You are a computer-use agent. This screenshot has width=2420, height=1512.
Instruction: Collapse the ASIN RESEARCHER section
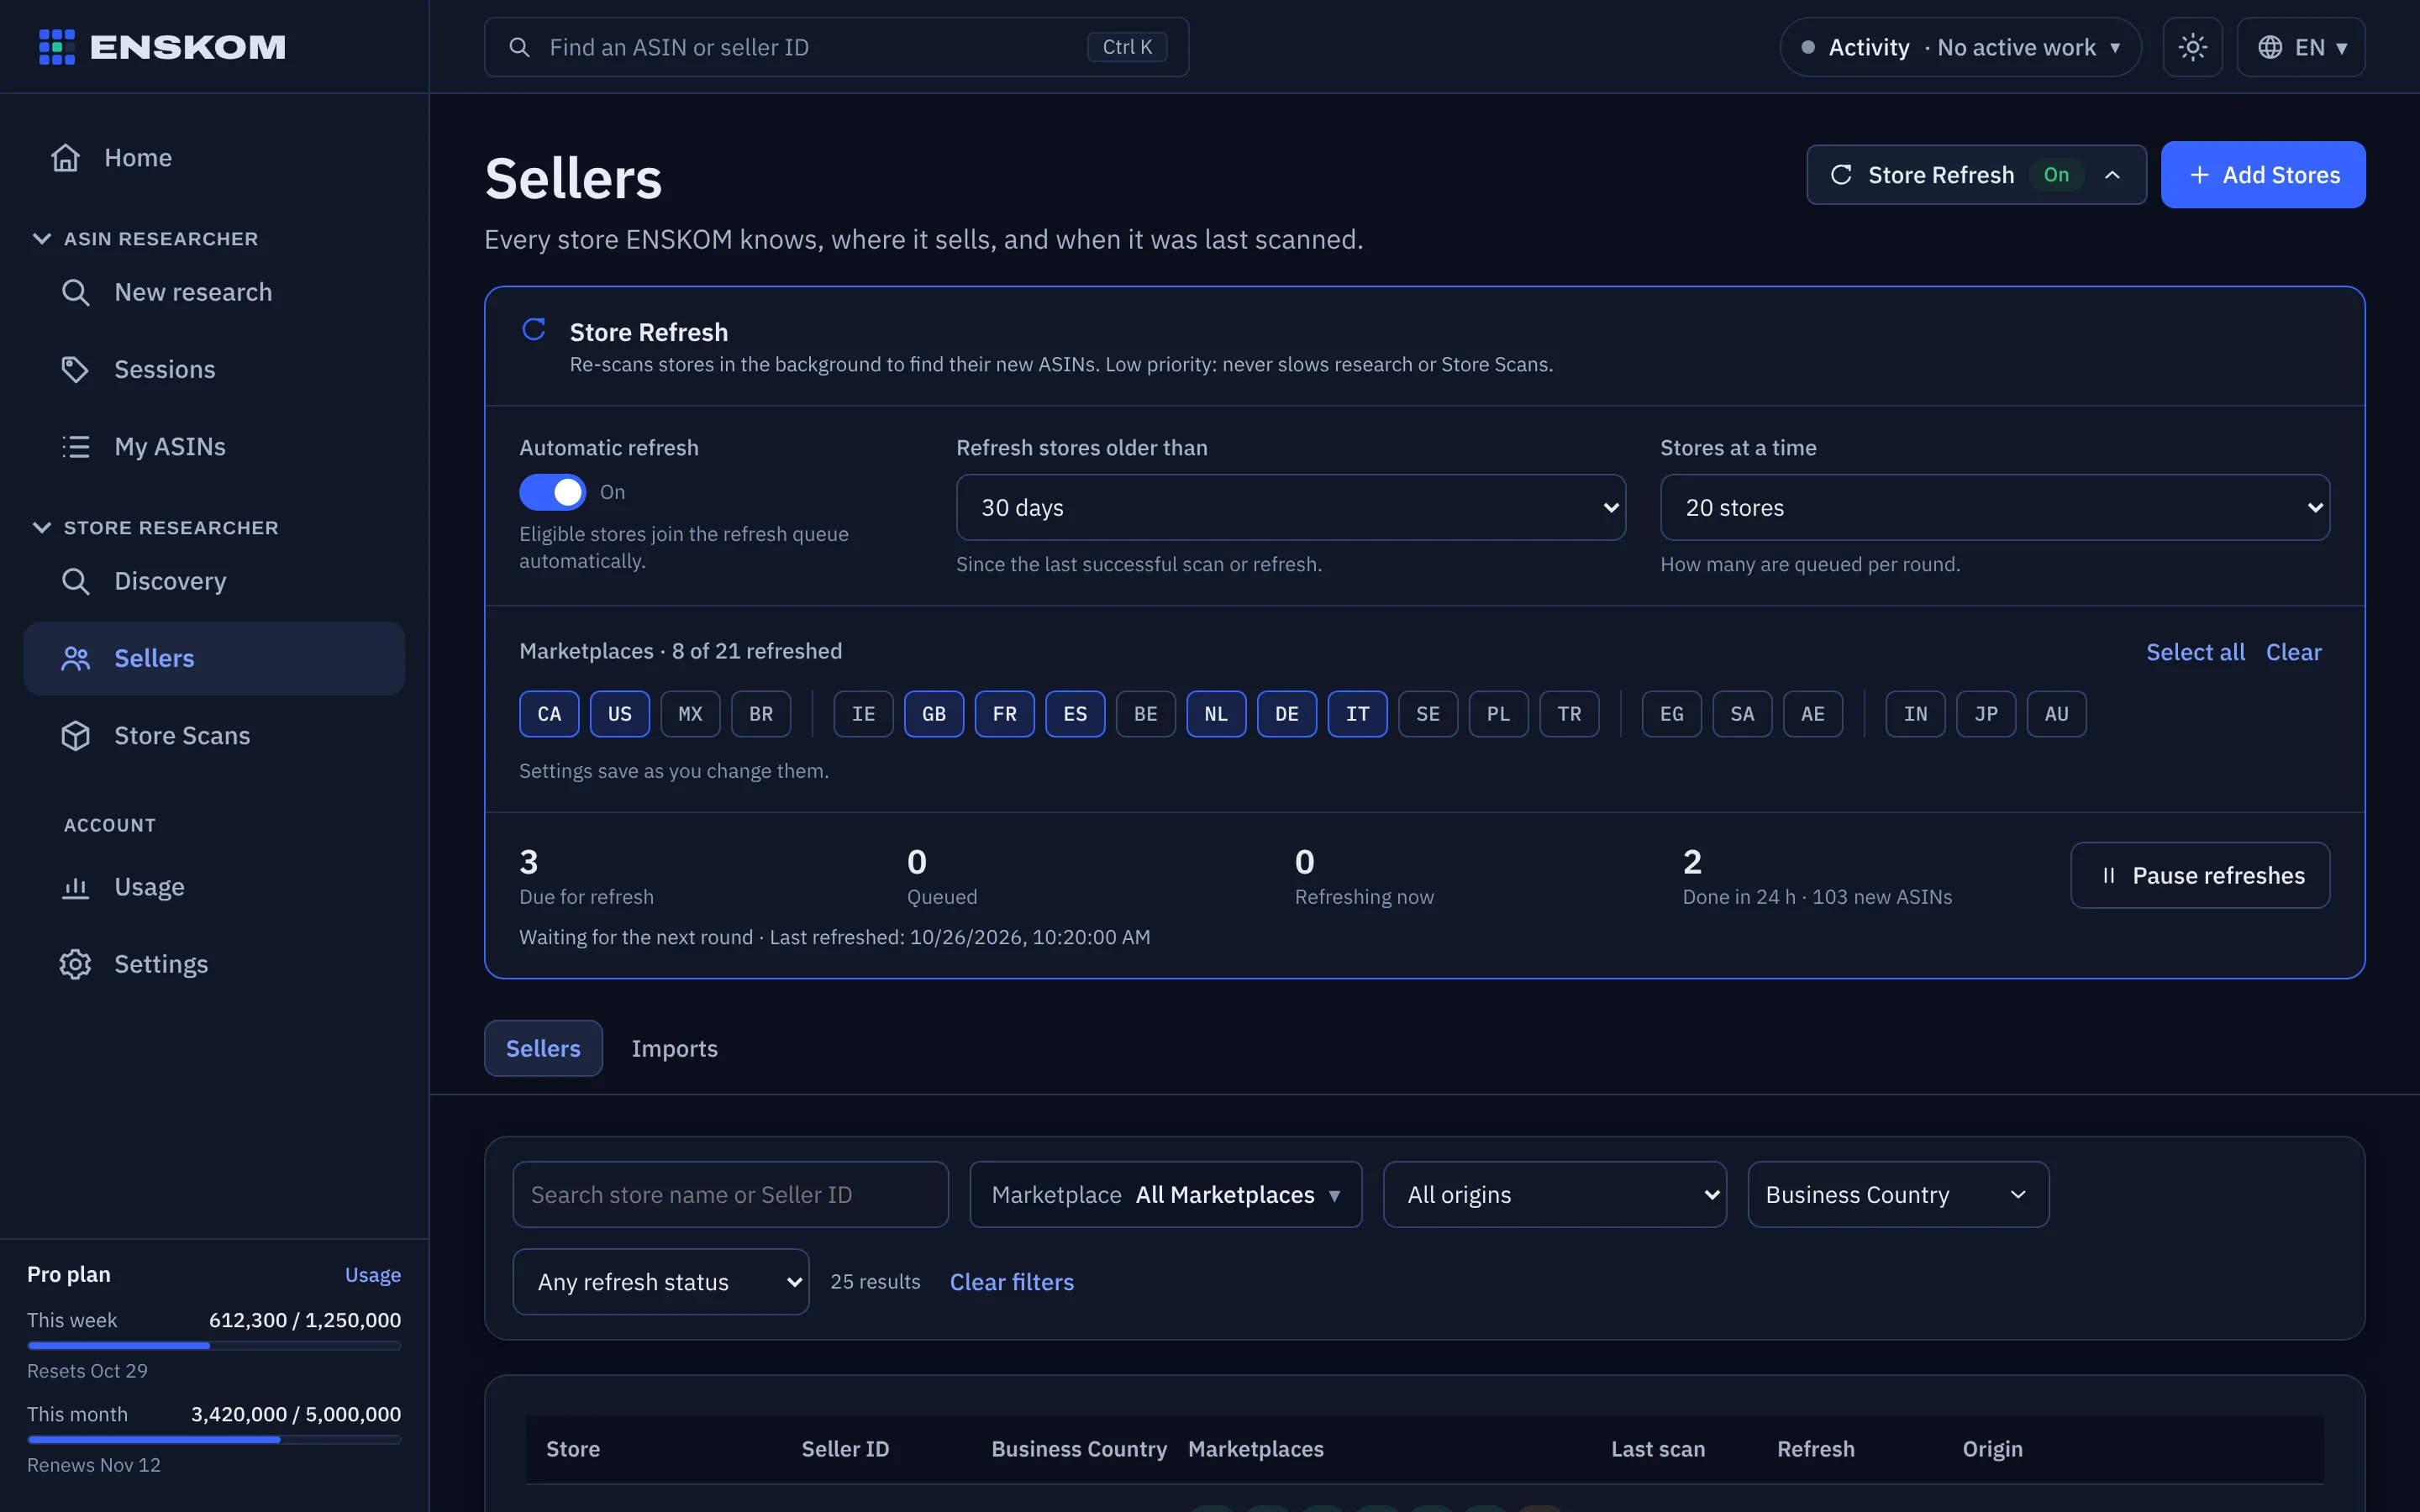click(x=146, y=239)
